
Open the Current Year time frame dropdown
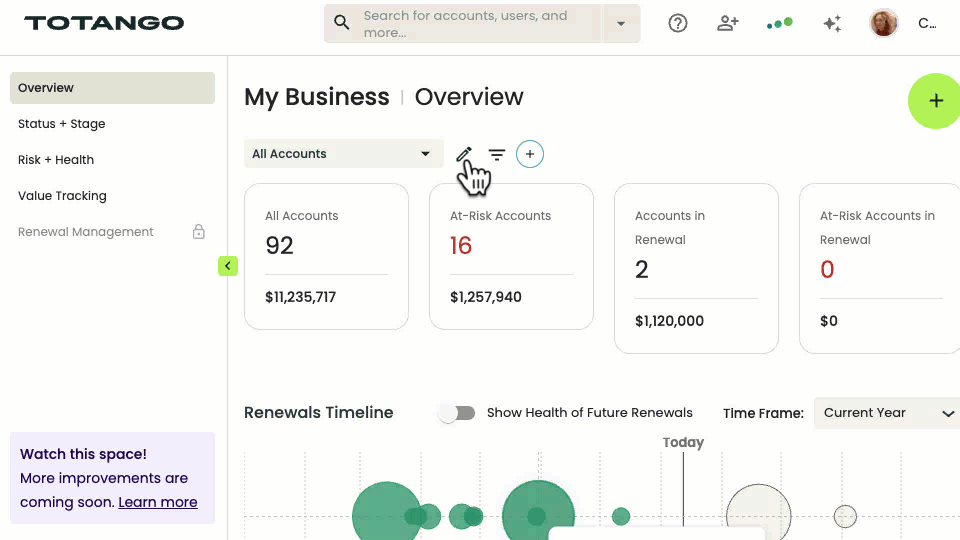887,413
